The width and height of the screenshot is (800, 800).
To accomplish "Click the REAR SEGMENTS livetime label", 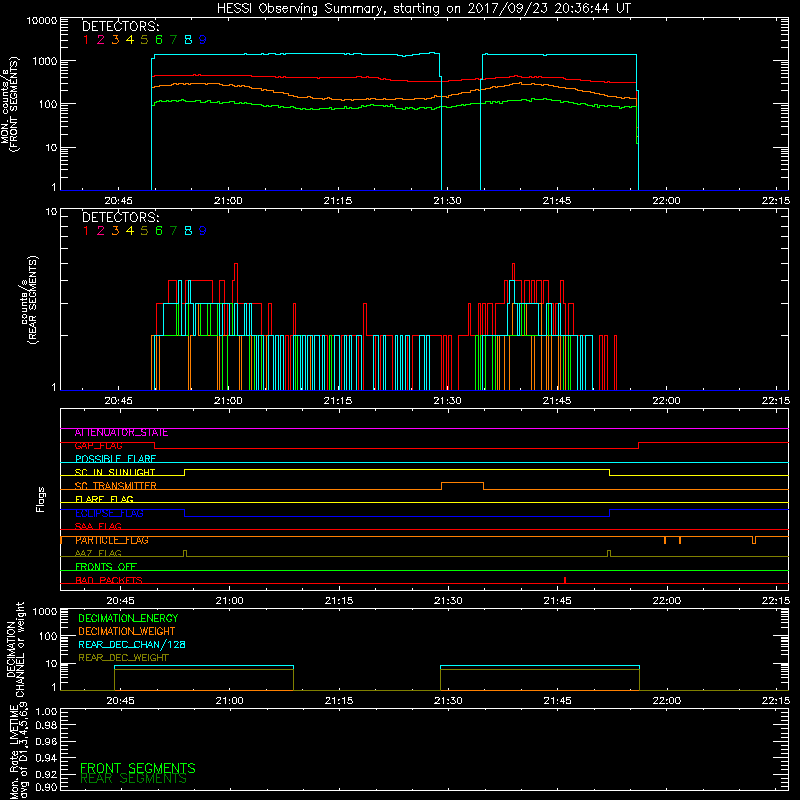I will (133, 779).
